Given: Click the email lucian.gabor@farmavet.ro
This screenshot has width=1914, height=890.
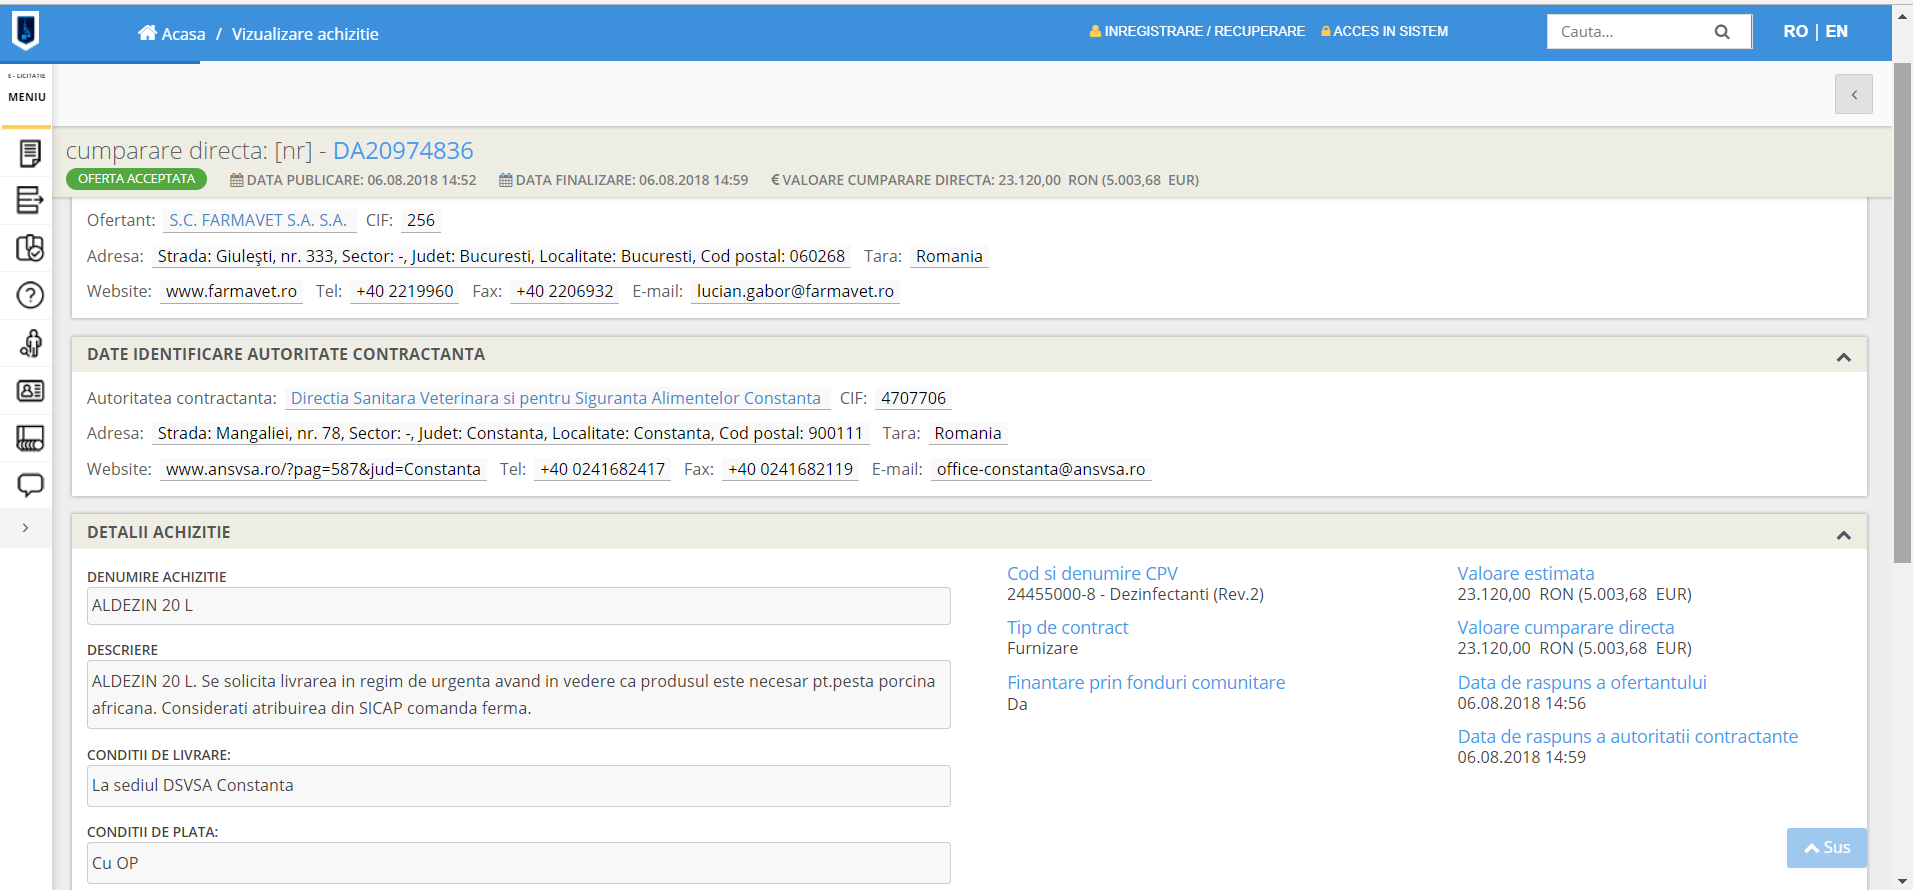Looking at the screenshot, I should tap(795, 292).
